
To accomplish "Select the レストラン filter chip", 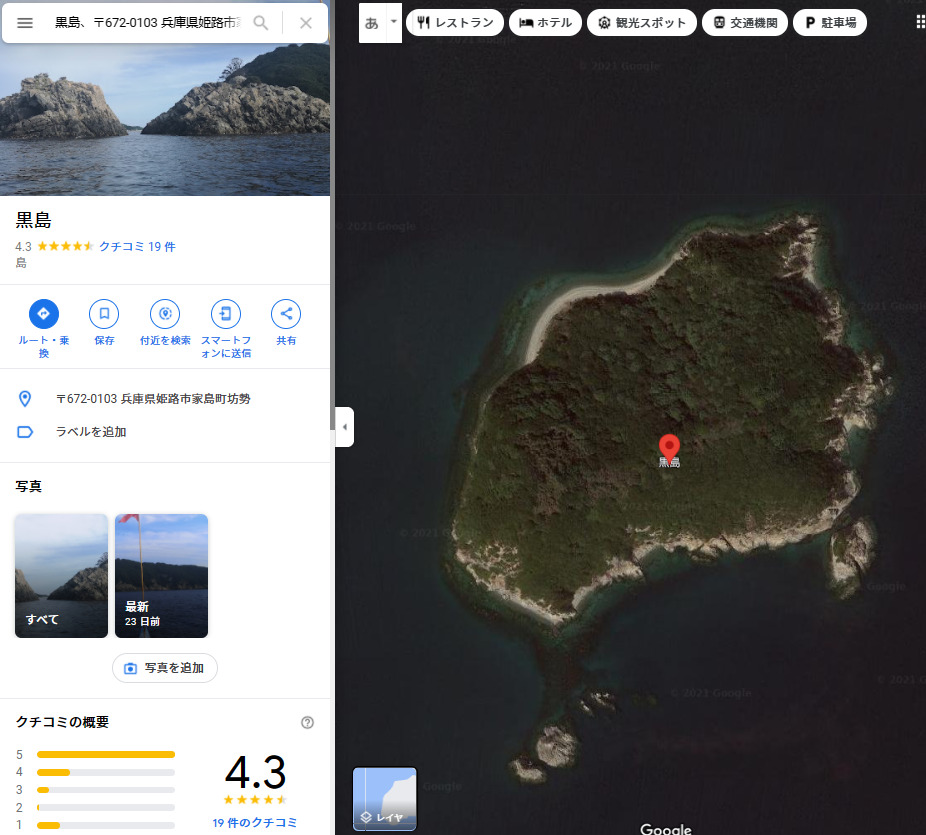I will (x=454, y=22).
